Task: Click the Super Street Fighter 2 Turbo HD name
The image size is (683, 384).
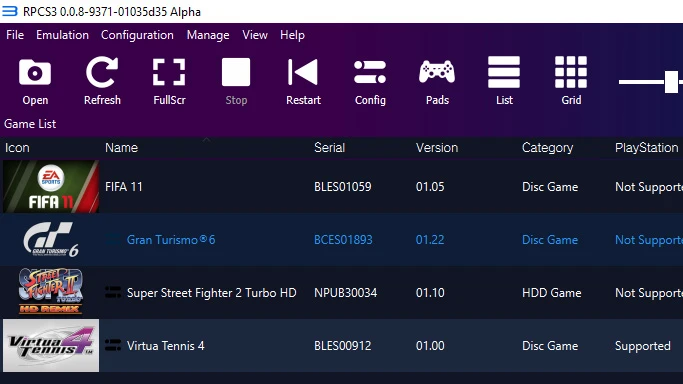Action: (x=211, y=293)
